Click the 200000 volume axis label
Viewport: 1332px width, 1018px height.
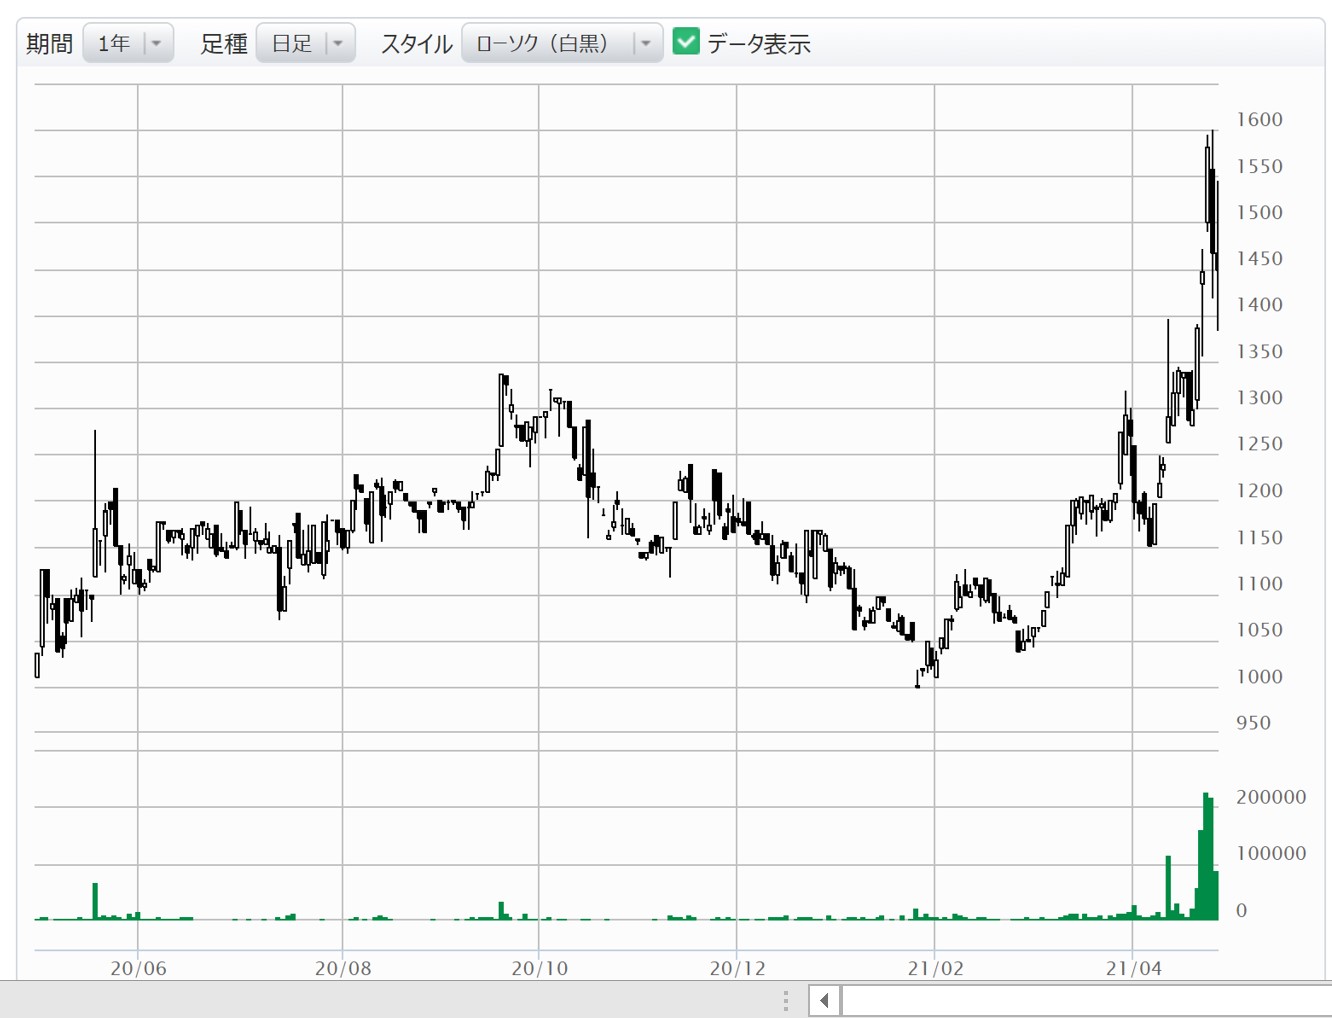(x=1271, y=797)
